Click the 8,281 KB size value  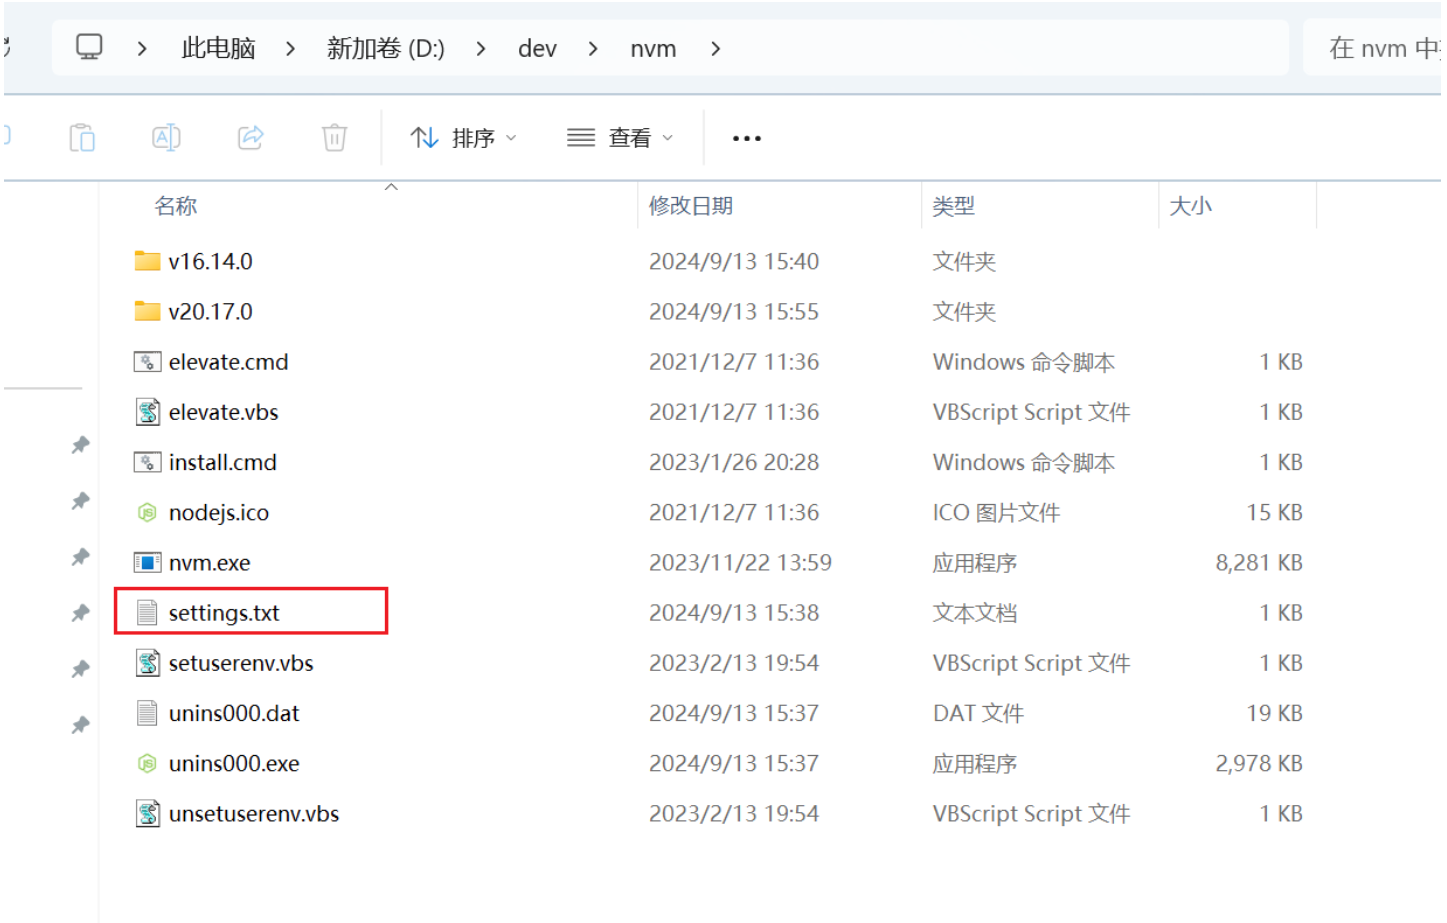[1259, 563]
